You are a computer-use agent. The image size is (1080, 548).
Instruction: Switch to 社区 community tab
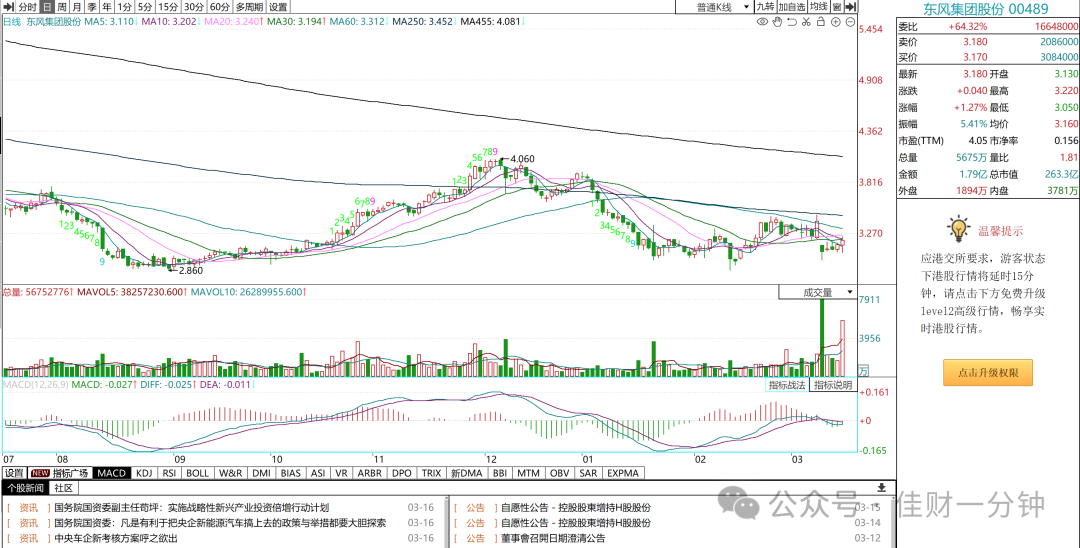pos(64,487)
